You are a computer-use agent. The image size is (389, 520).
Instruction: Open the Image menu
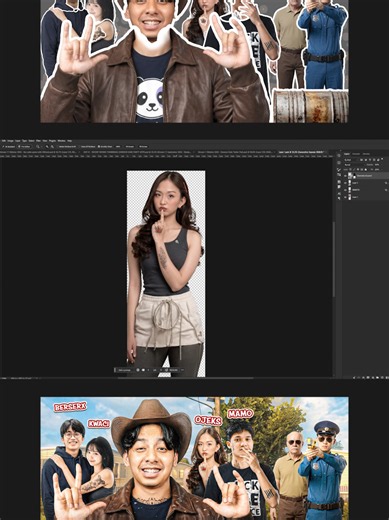tap(10, 141)
